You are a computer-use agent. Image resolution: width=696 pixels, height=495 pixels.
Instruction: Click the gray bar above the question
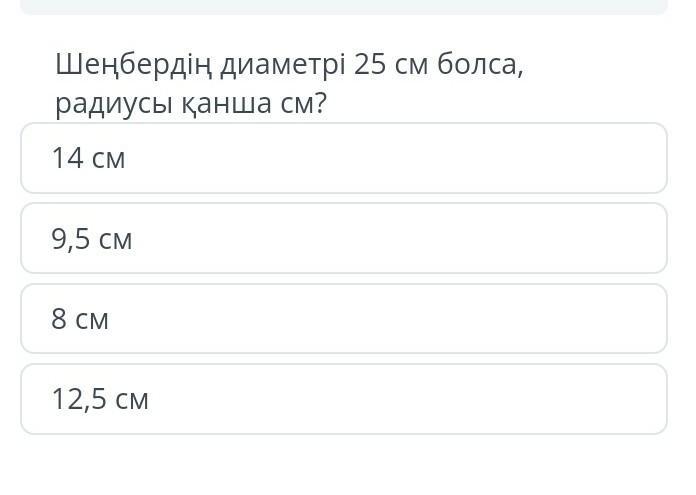click(x=343, y=6)
